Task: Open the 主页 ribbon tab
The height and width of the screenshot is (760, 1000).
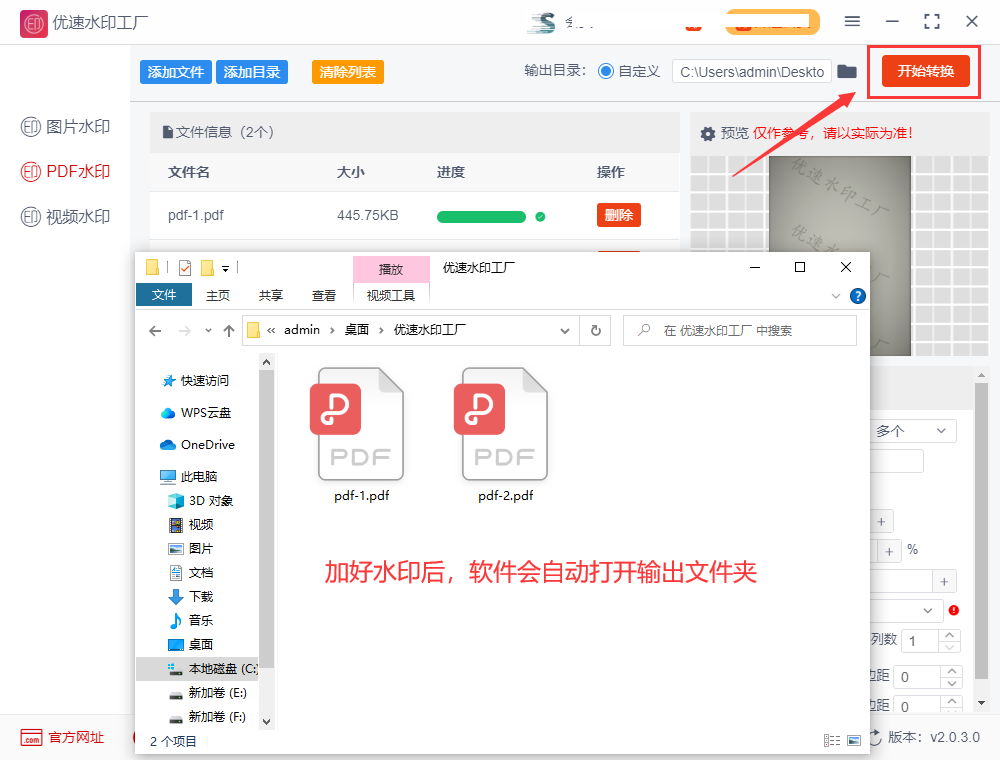Action: [x=218, y=295]
